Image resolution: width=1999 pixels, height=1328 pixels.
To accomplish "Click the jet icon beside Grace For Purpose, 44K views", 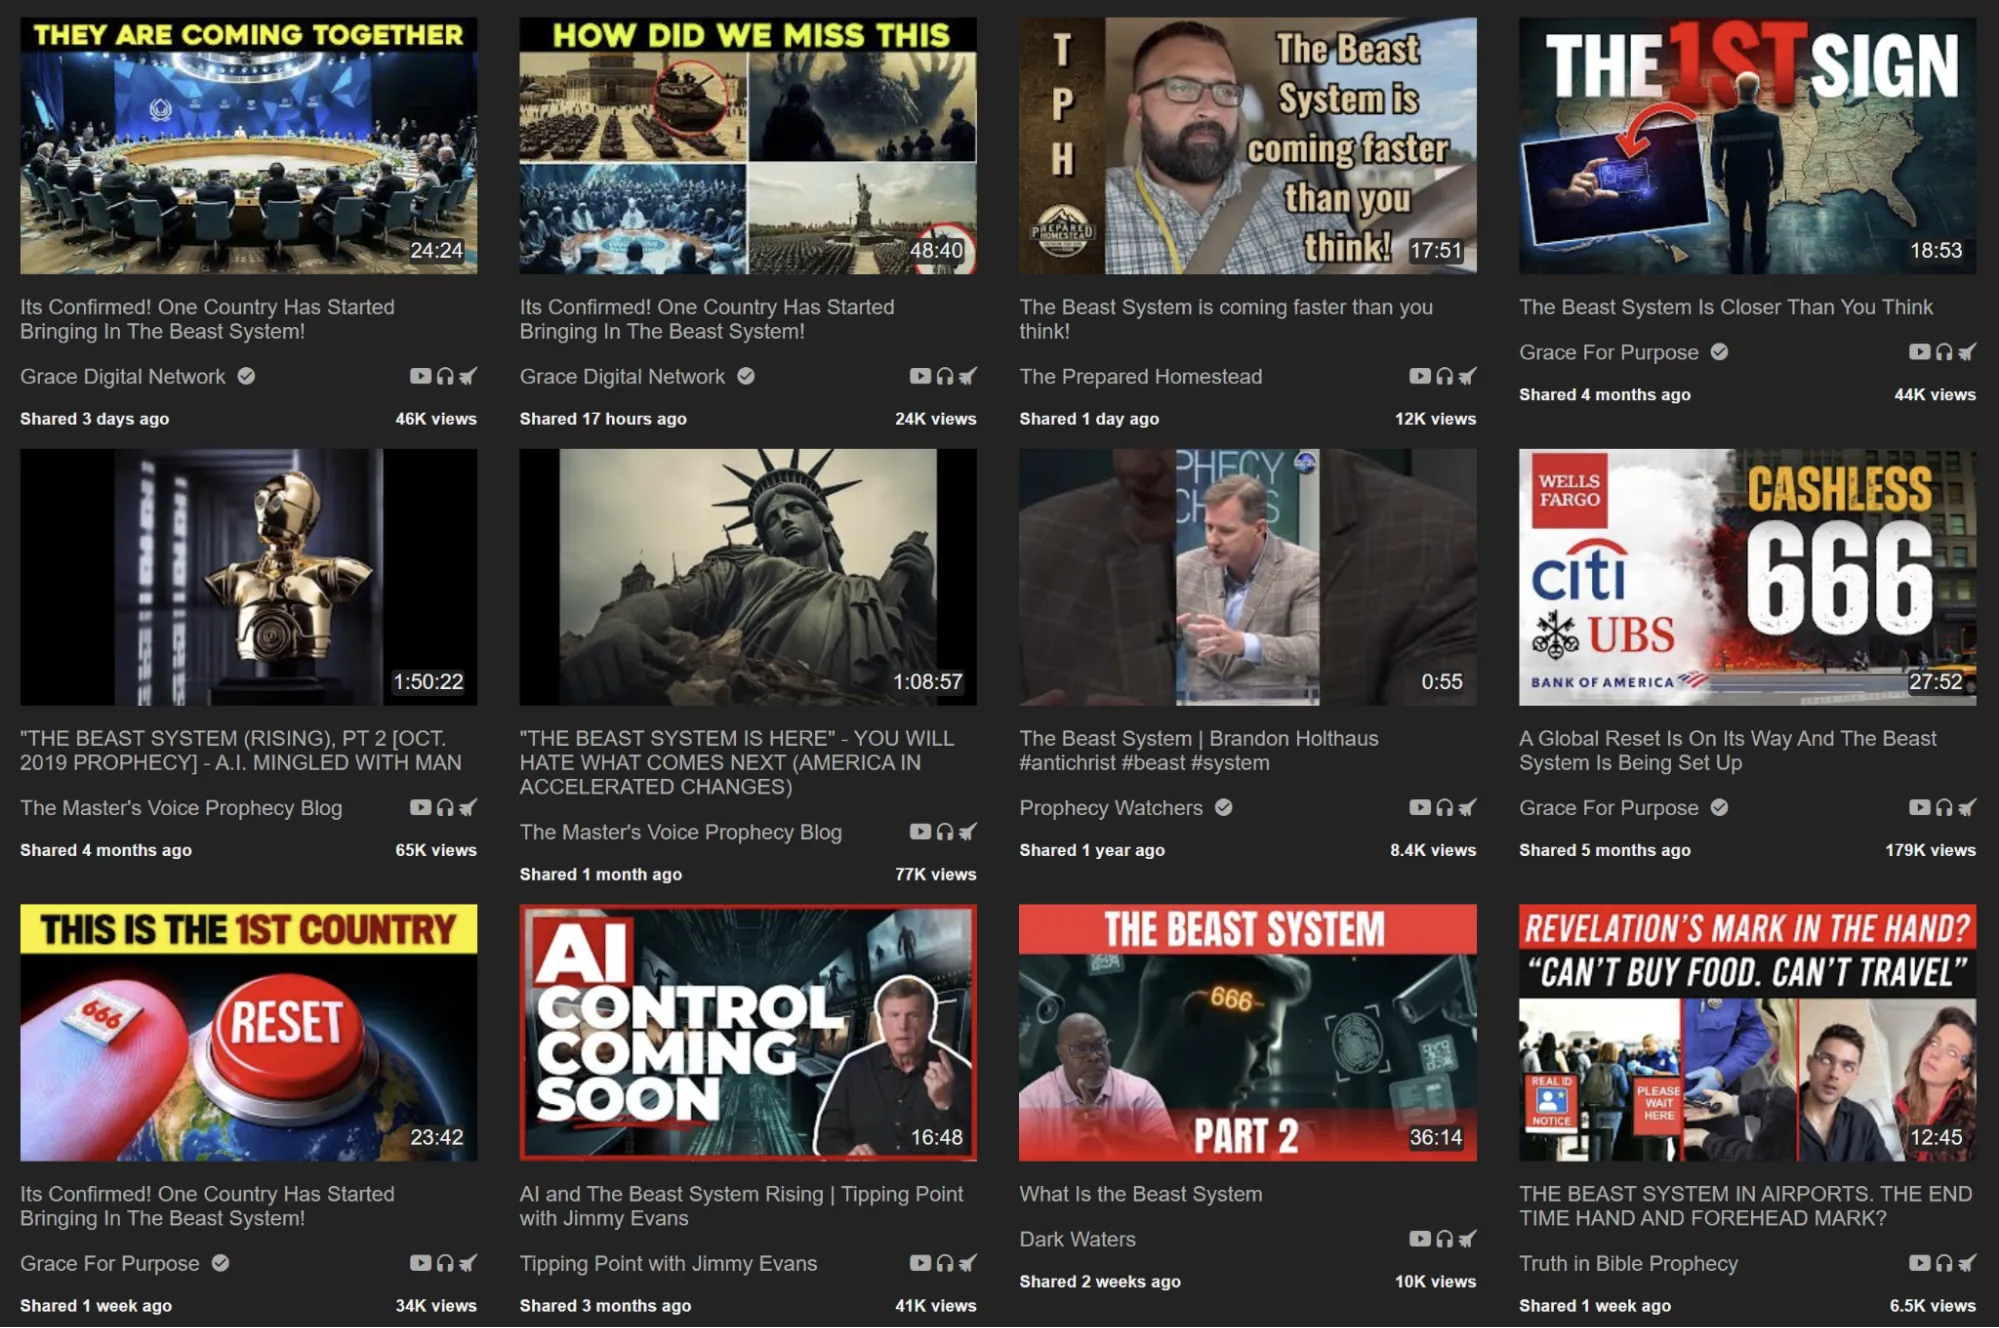I will [x=1967, y=352].
